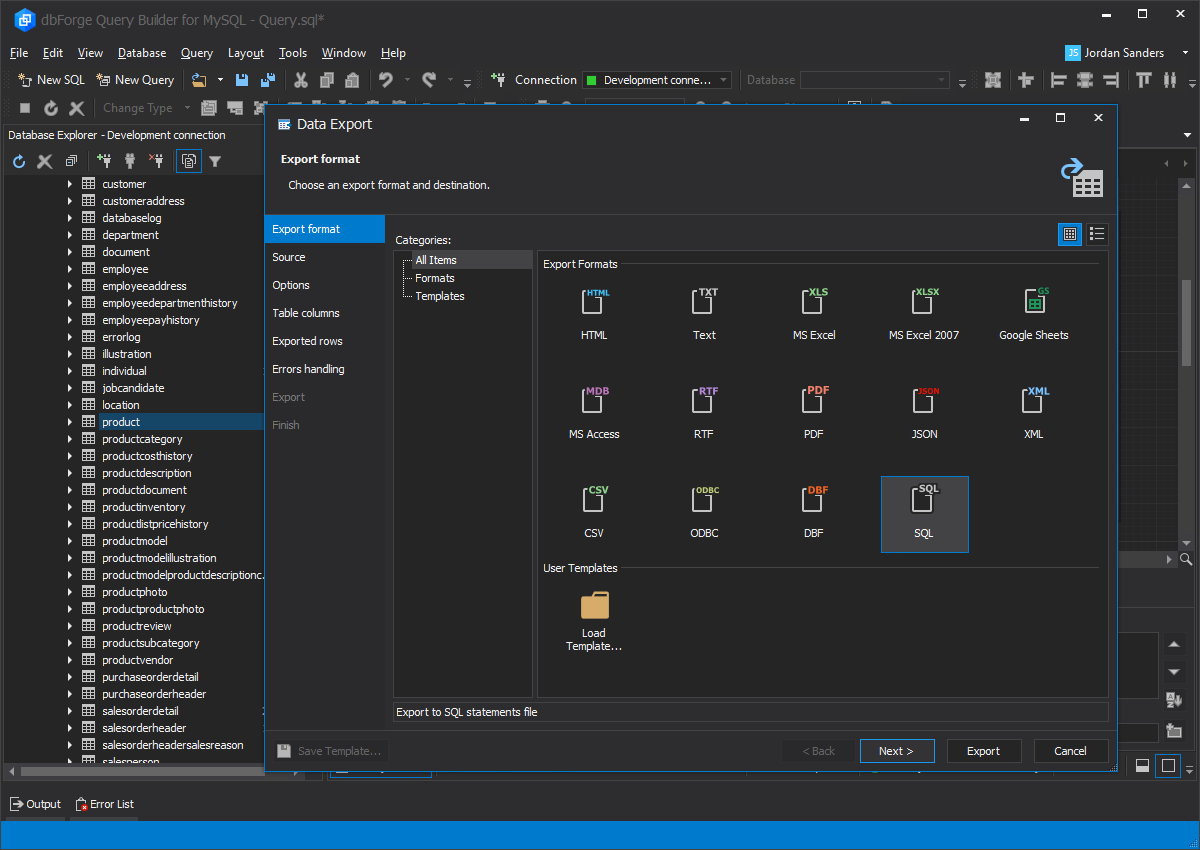Open the Database menu

(x=142, y=53)
